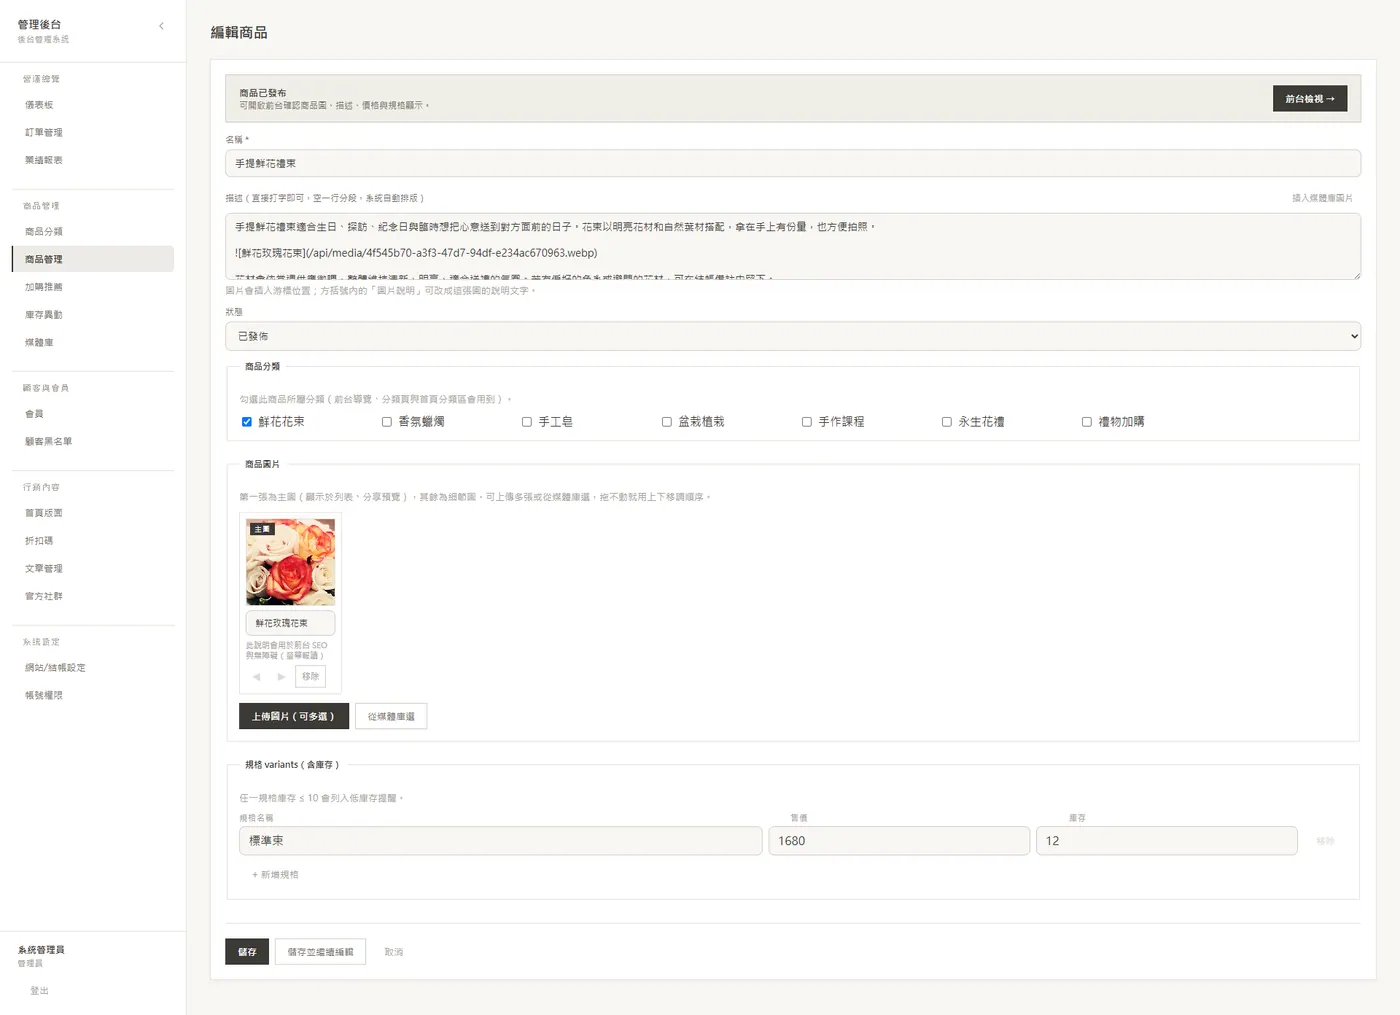Check the 手作課程 category checkbox
This screenshot has height=1015, width=1400.
[x=807, y=422]
